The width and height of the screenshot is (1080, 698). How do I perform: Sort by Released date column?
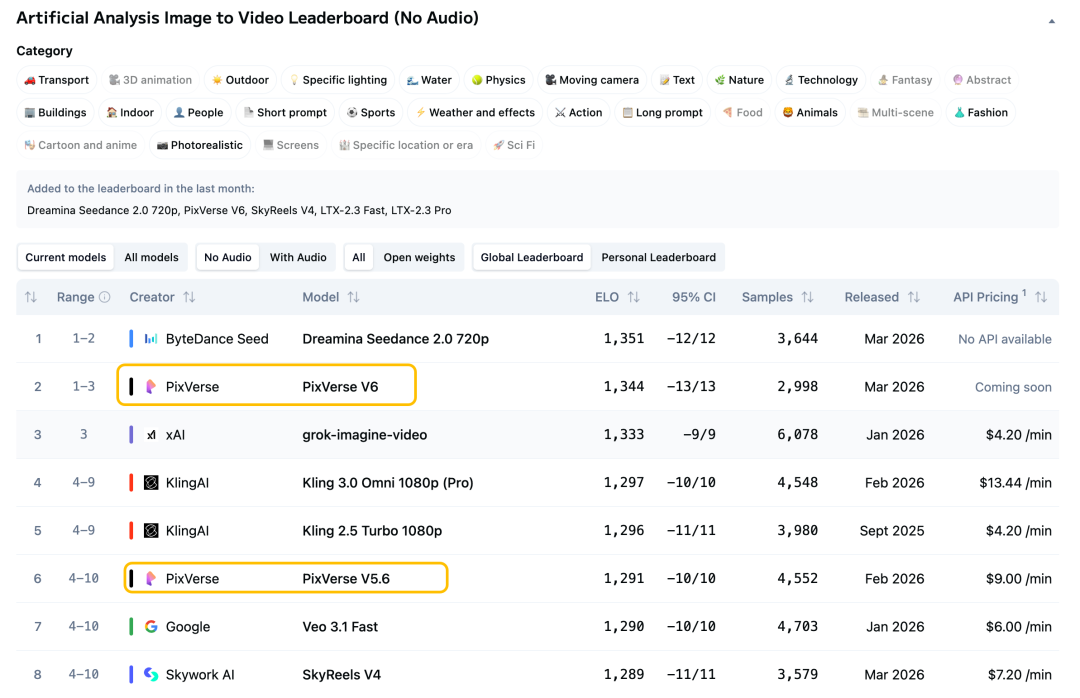tap(914, 297)
